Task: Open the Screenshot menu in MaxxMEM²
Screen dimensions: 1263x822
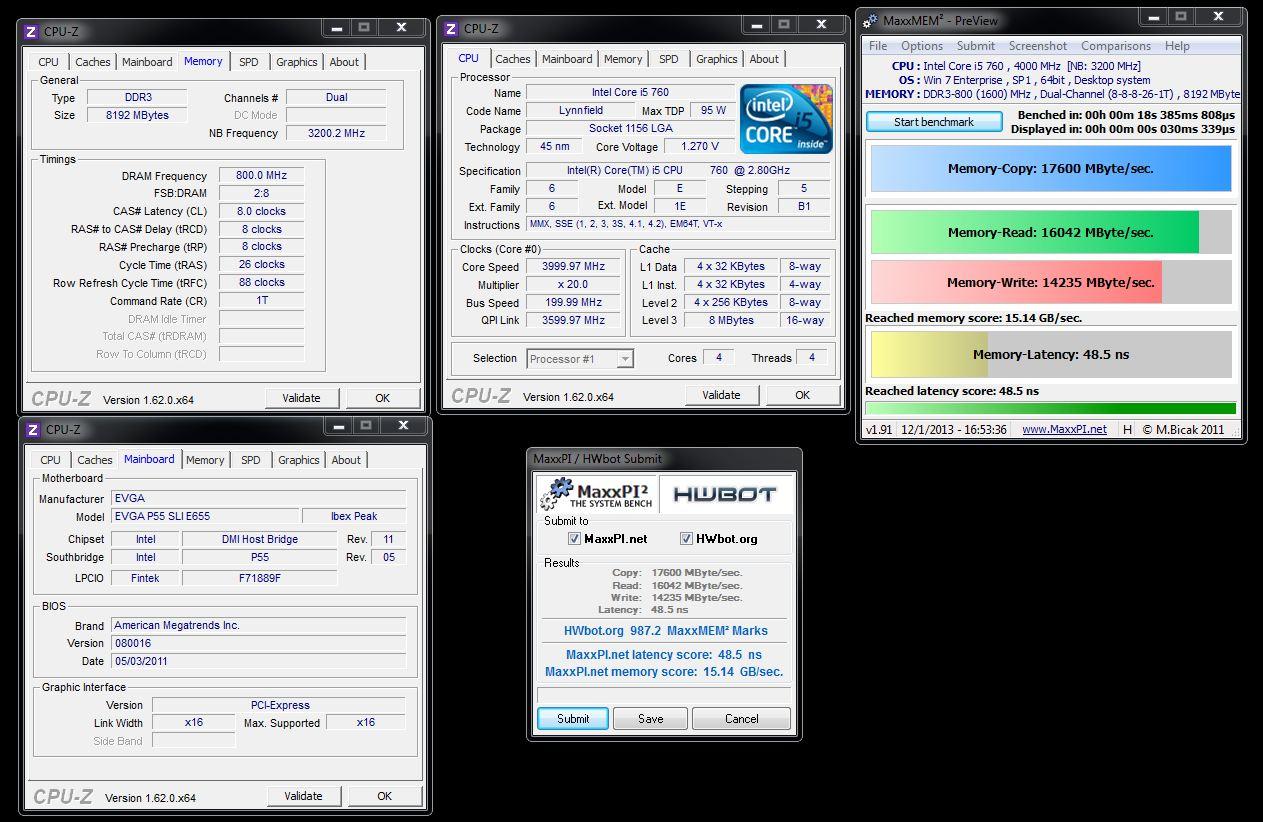Action: pos(1038,46)
